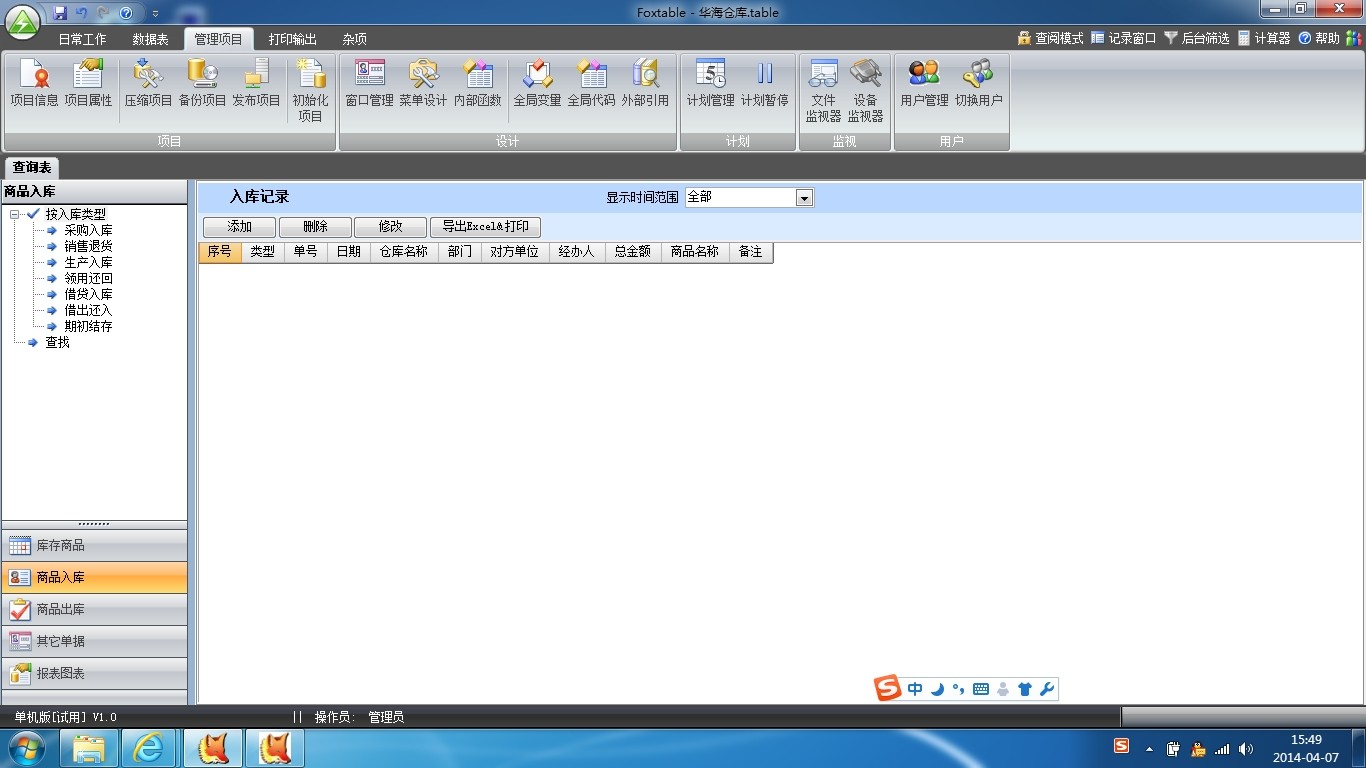The width and height of the screenshot is (1366, 768).
Task: Select 借贷入库 in the tree
Action: pos(88,294)
